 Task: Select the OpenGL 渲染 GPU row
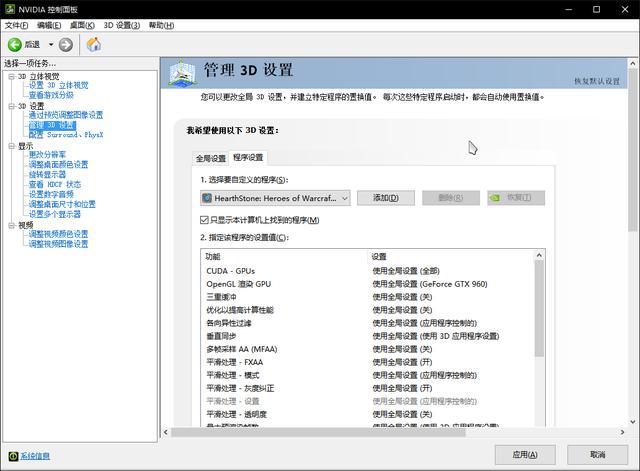[x=367, y=284]
